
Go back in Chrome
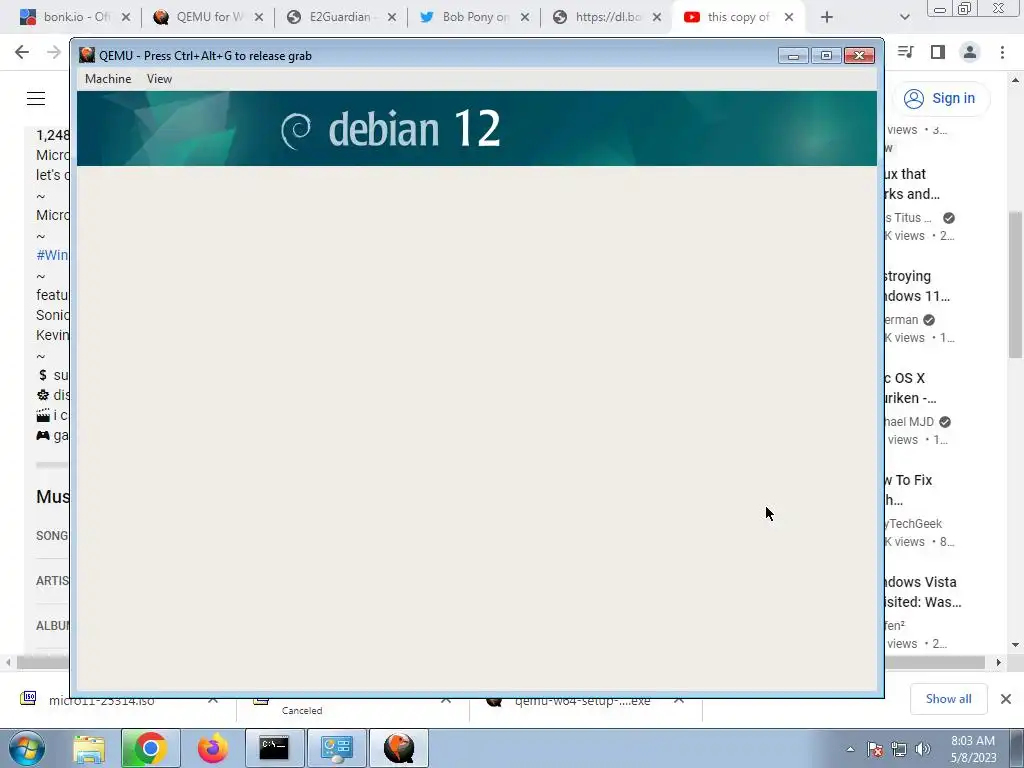click(x=22, y=52)
